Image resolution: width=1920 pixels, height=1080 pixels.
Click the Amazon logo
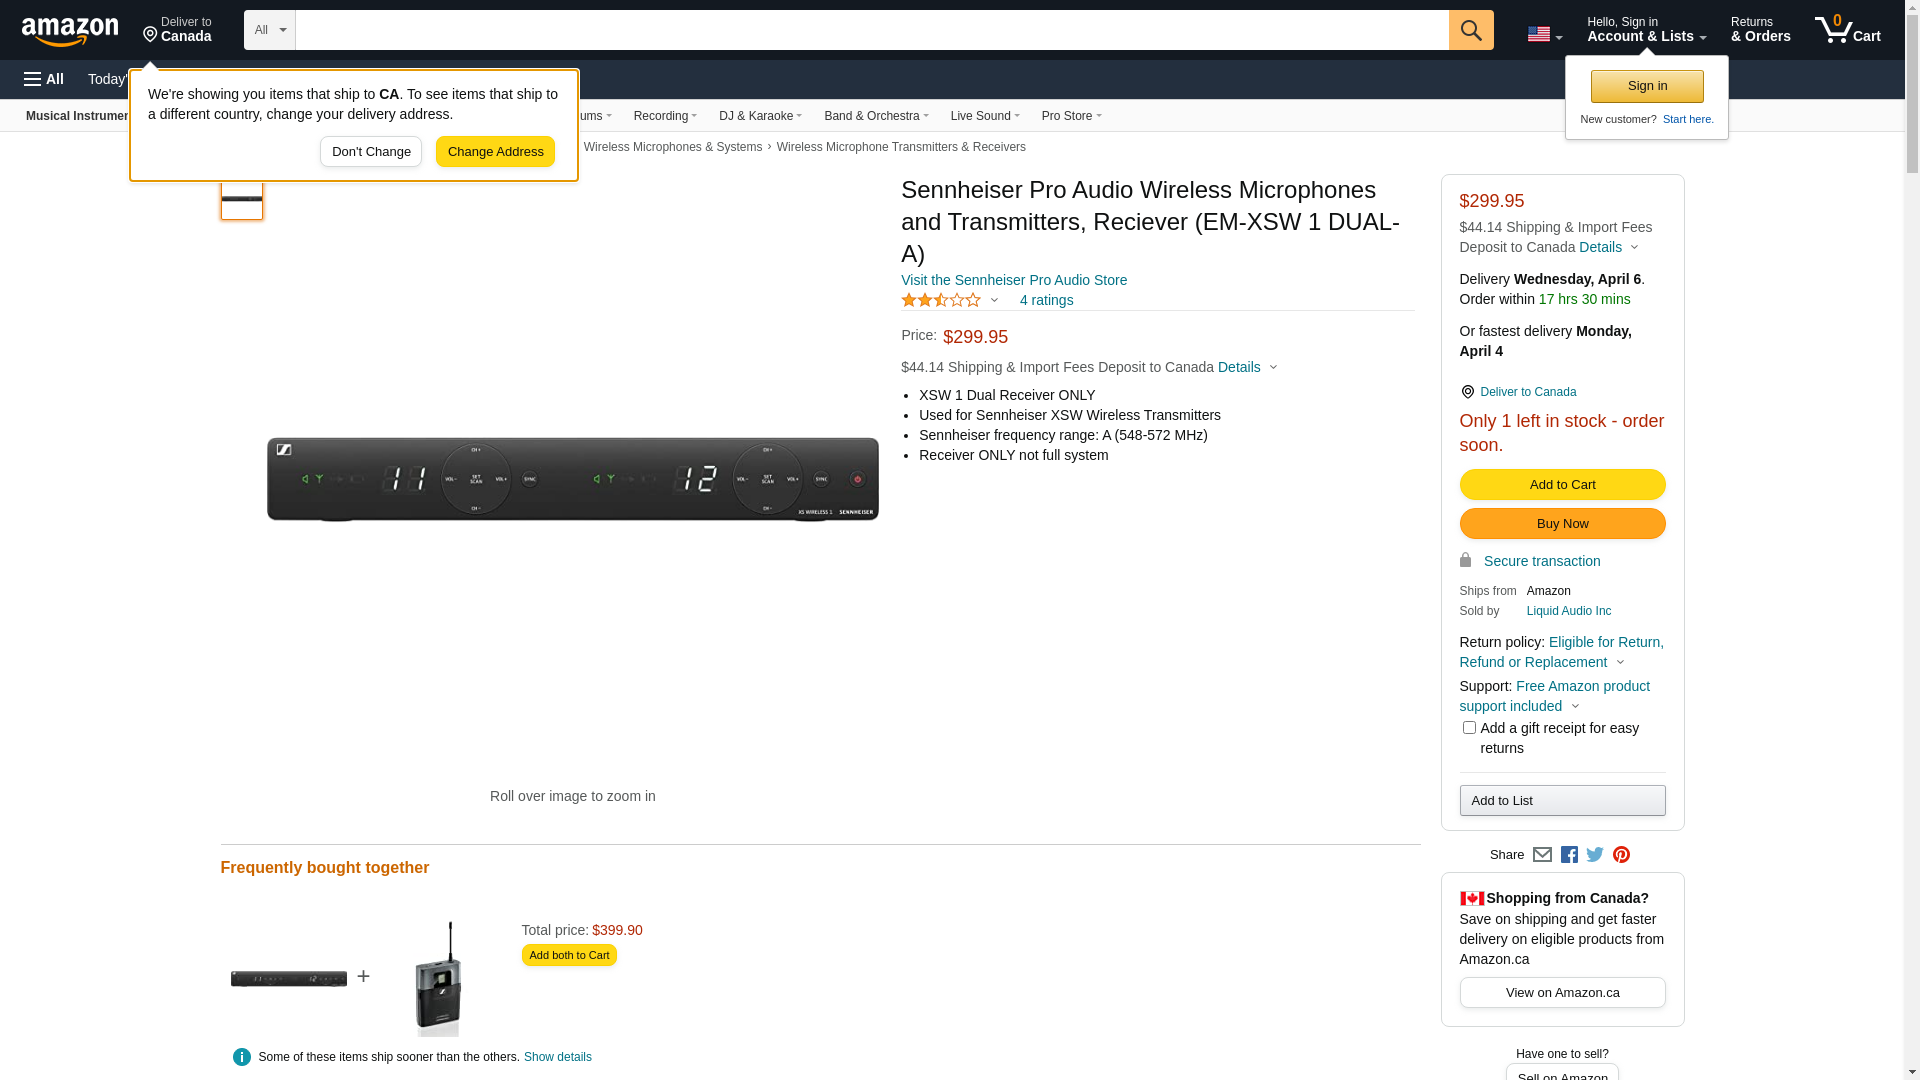[70, 32]
